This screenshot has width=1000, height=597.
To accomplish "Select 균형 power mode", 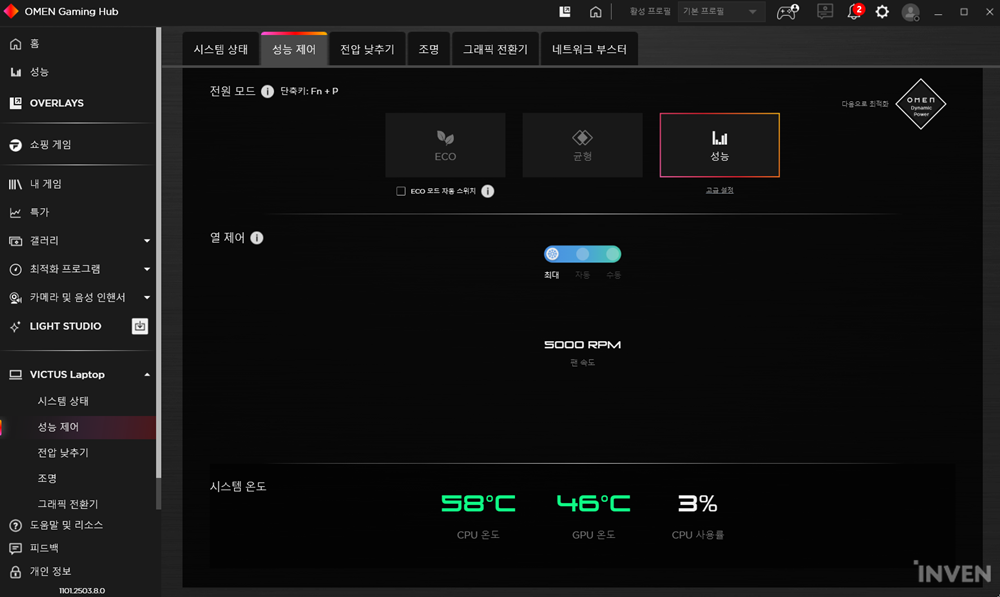I will [582, 145].
